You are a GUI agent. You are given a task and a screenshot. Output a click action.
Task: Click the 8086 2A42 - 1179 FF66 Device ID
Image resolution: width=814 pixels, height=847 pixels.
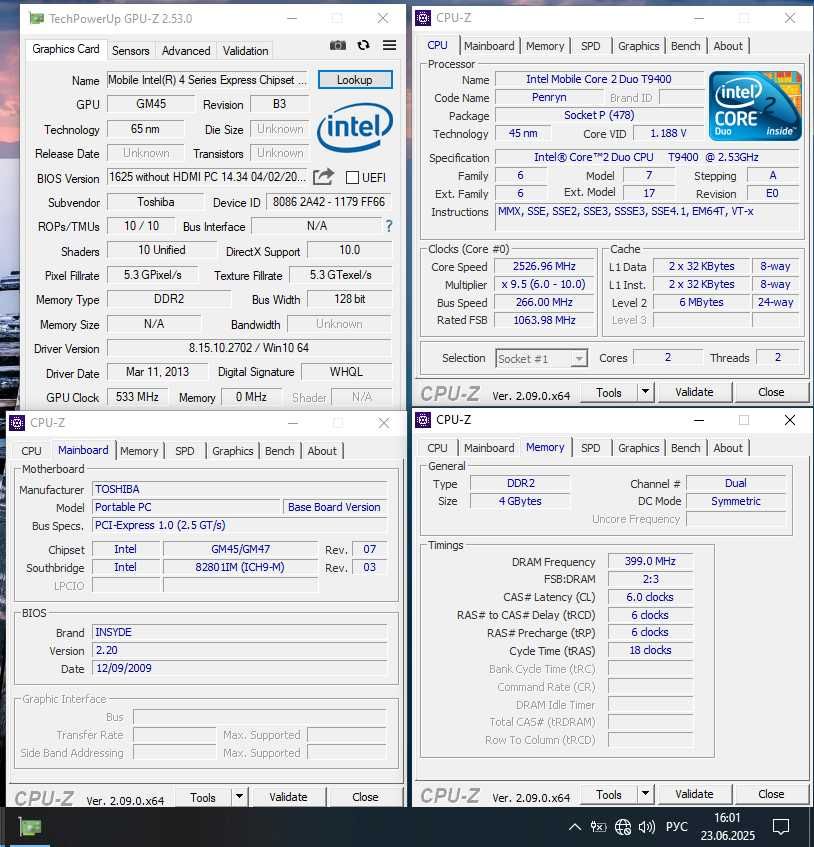pyautogui.click(x=328, y=202)
